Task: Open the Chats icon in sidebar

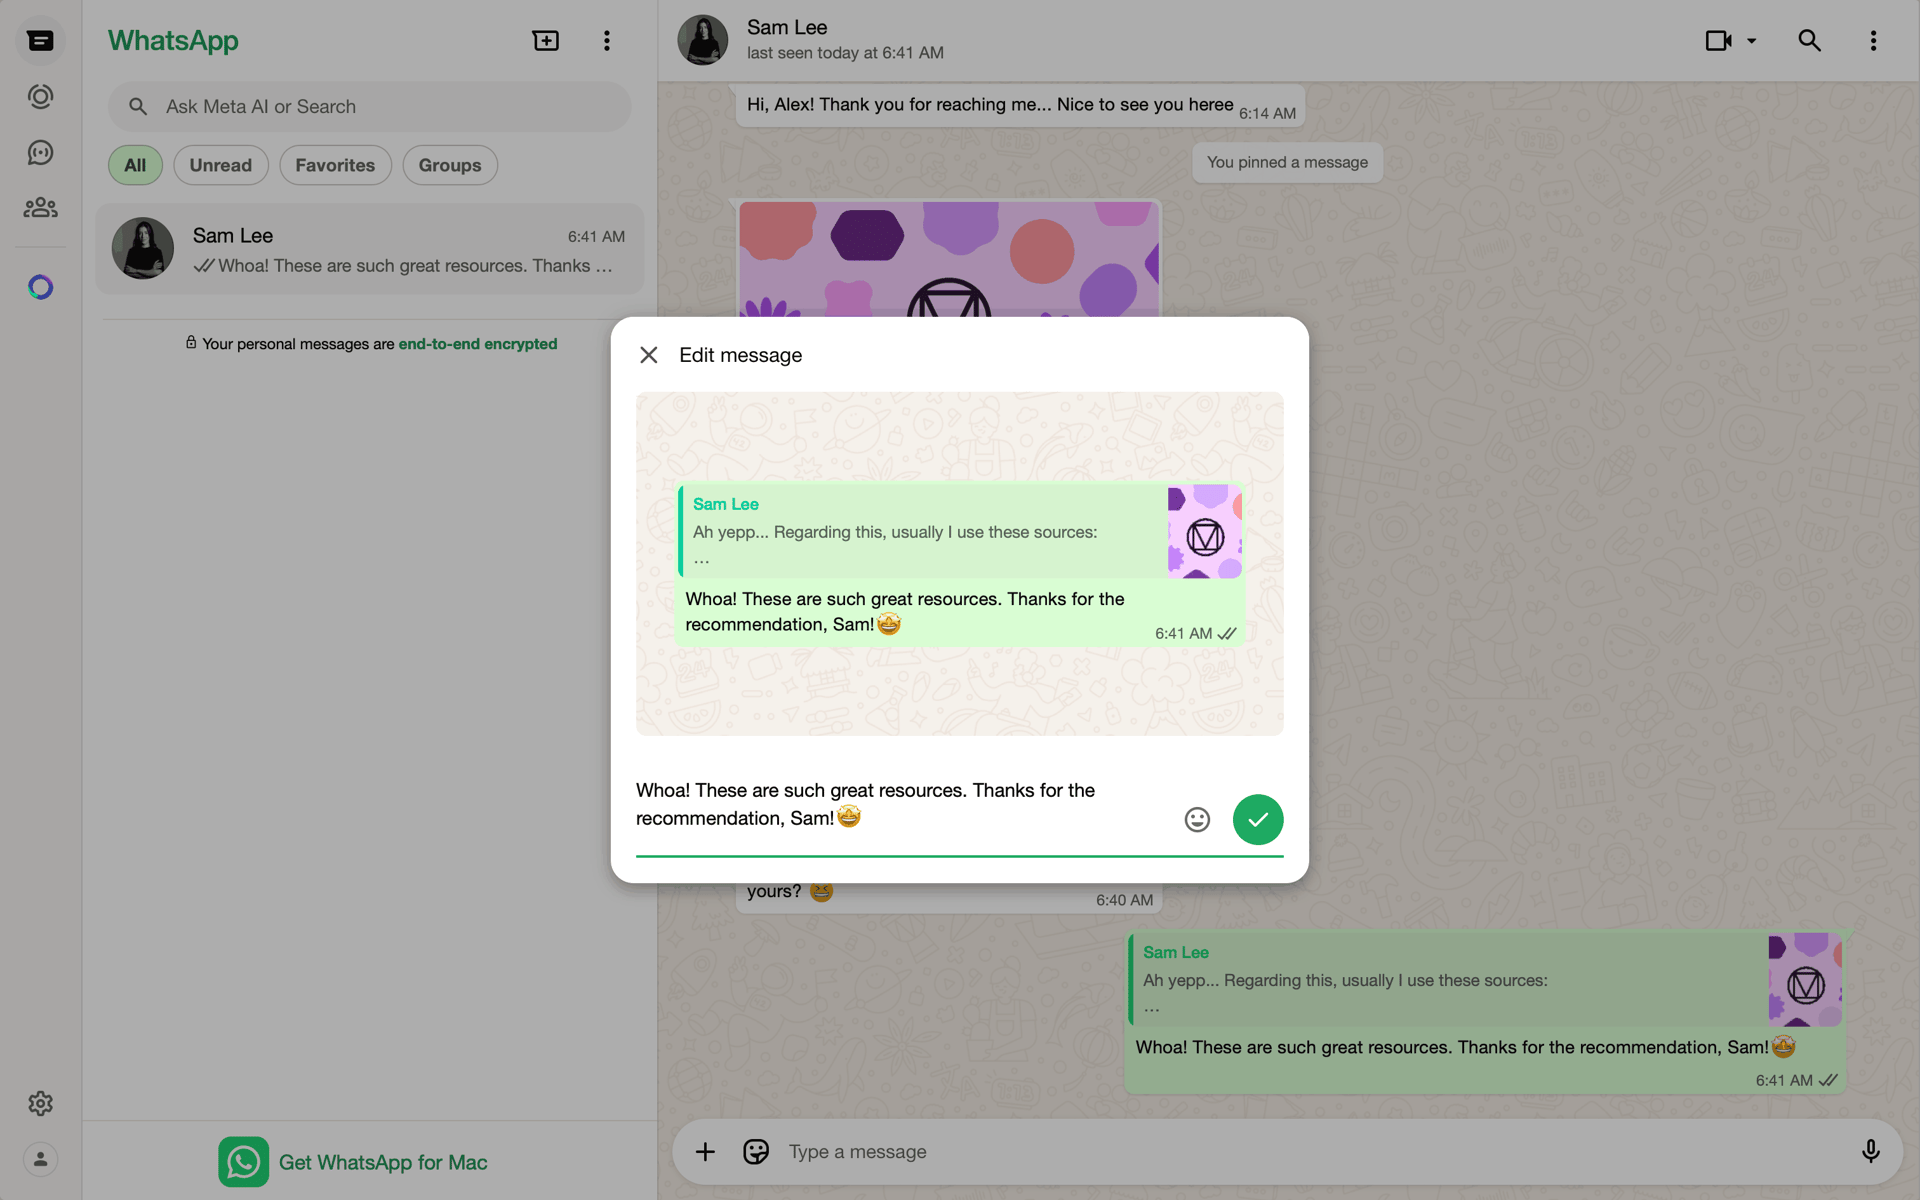Action: click(40, 41)
